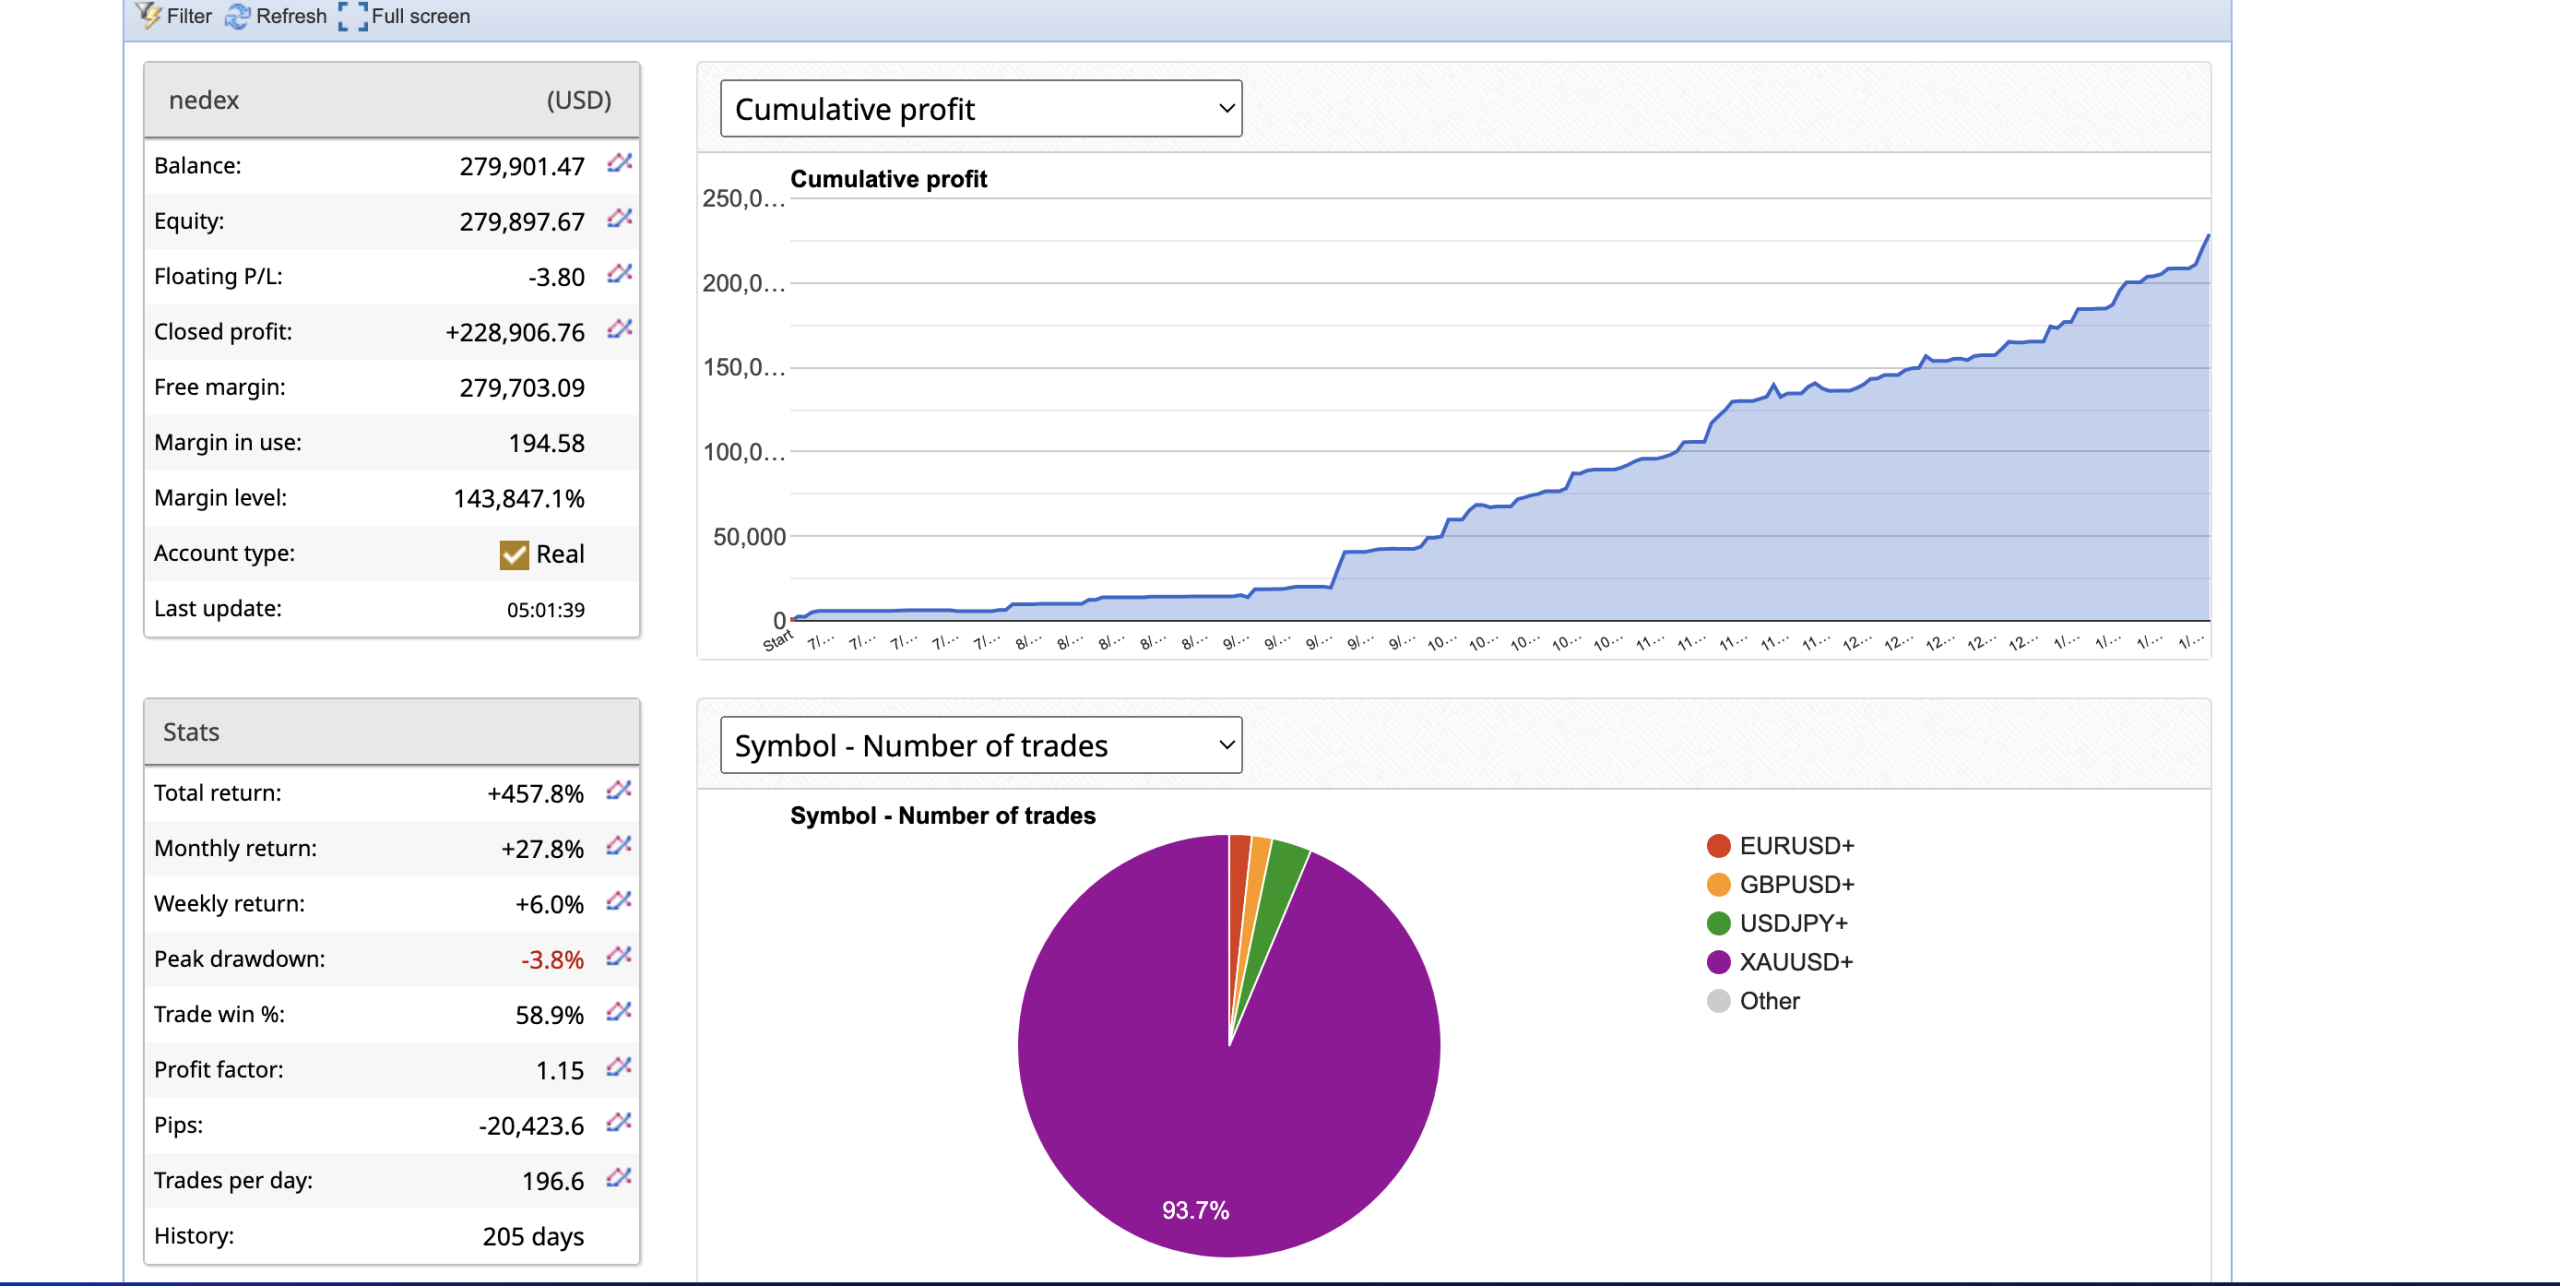
Task: Click the Real account type checkmark
Action: (x=514, y=554)
